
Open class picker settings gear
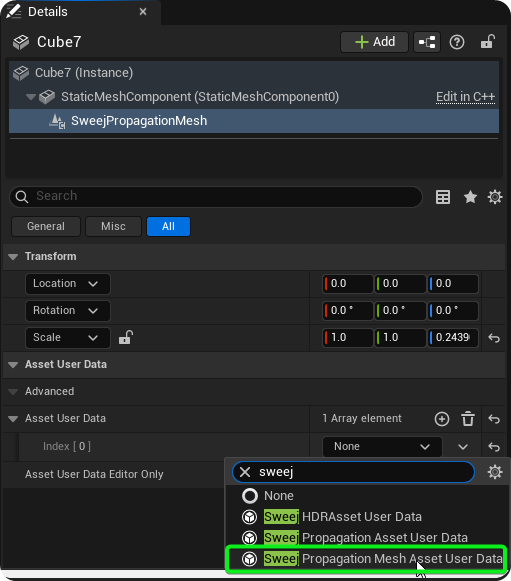coord(495,472)
